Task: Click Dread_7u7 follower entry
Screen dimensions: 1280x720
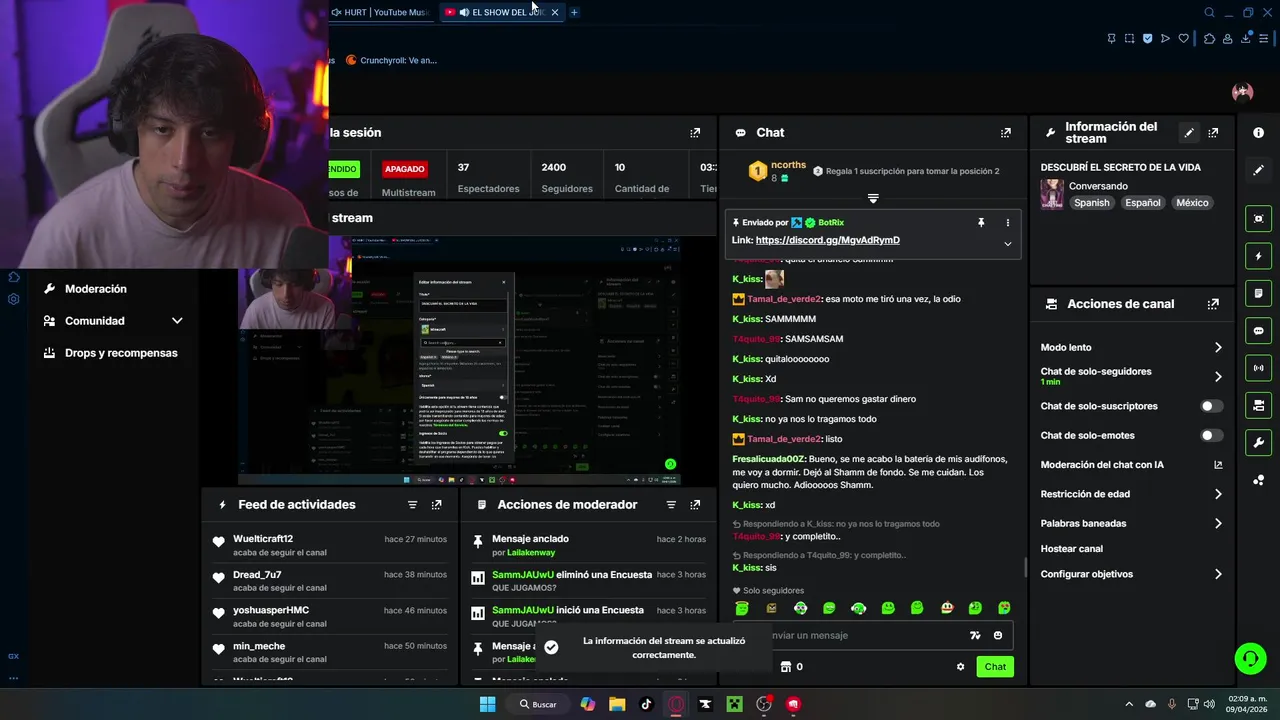Action: pos(257,575)
